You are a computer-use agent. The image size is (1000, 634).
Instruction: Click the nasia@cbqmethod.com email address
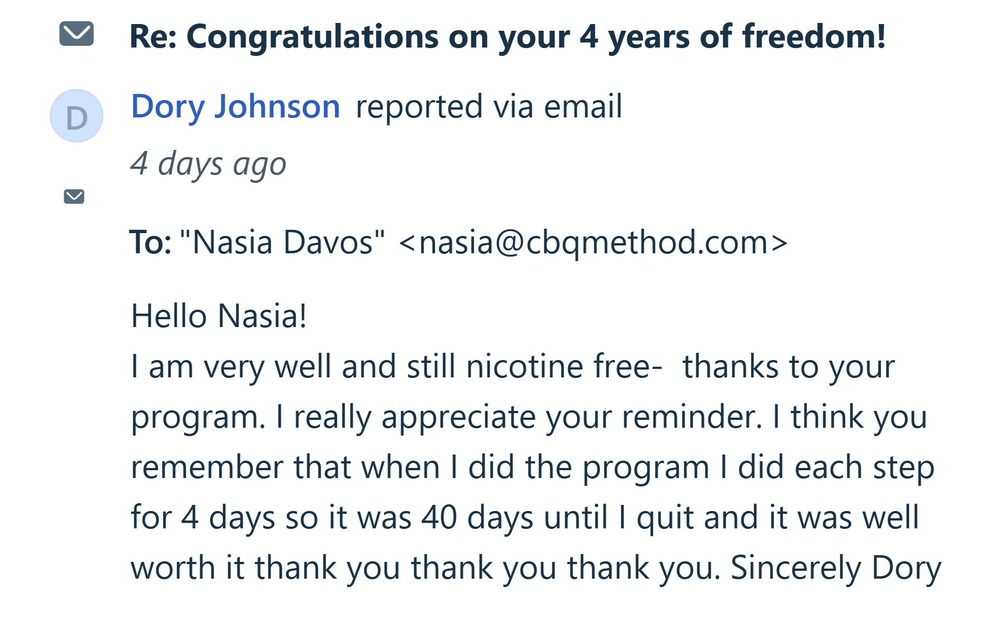(x=593, y=242)
